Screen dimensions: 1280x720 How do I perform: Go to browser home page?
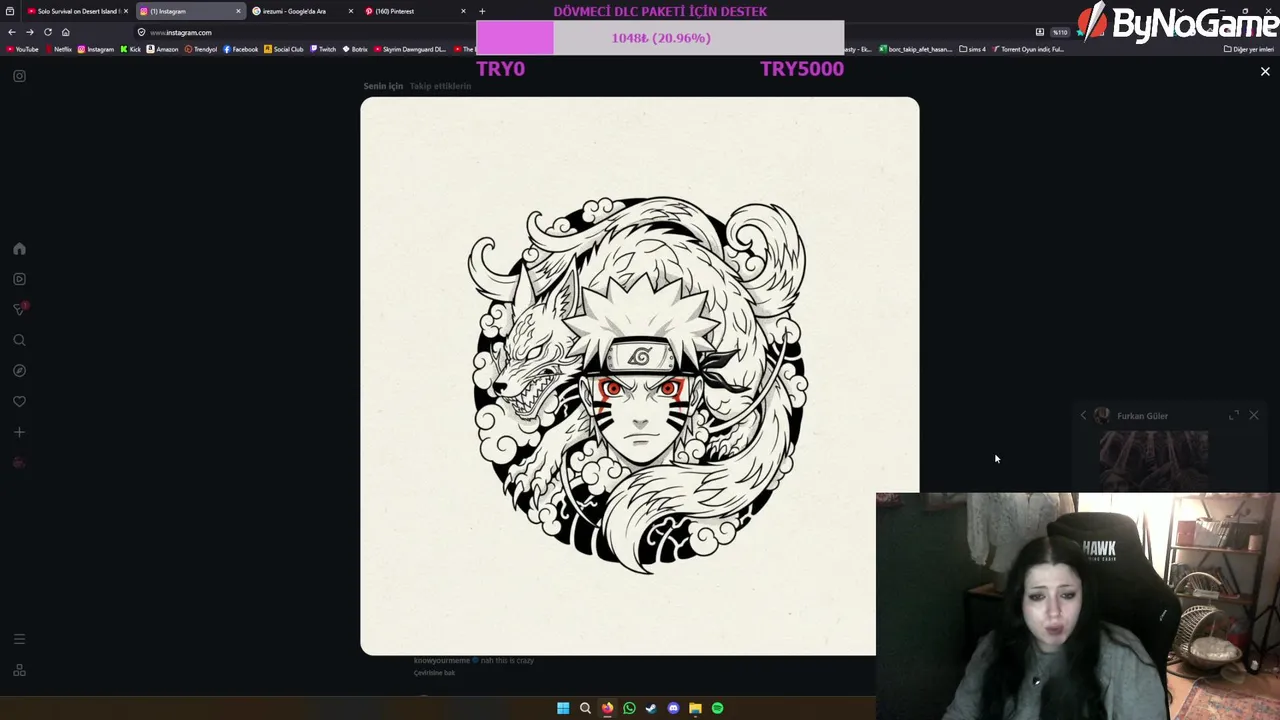pos(66,32)
